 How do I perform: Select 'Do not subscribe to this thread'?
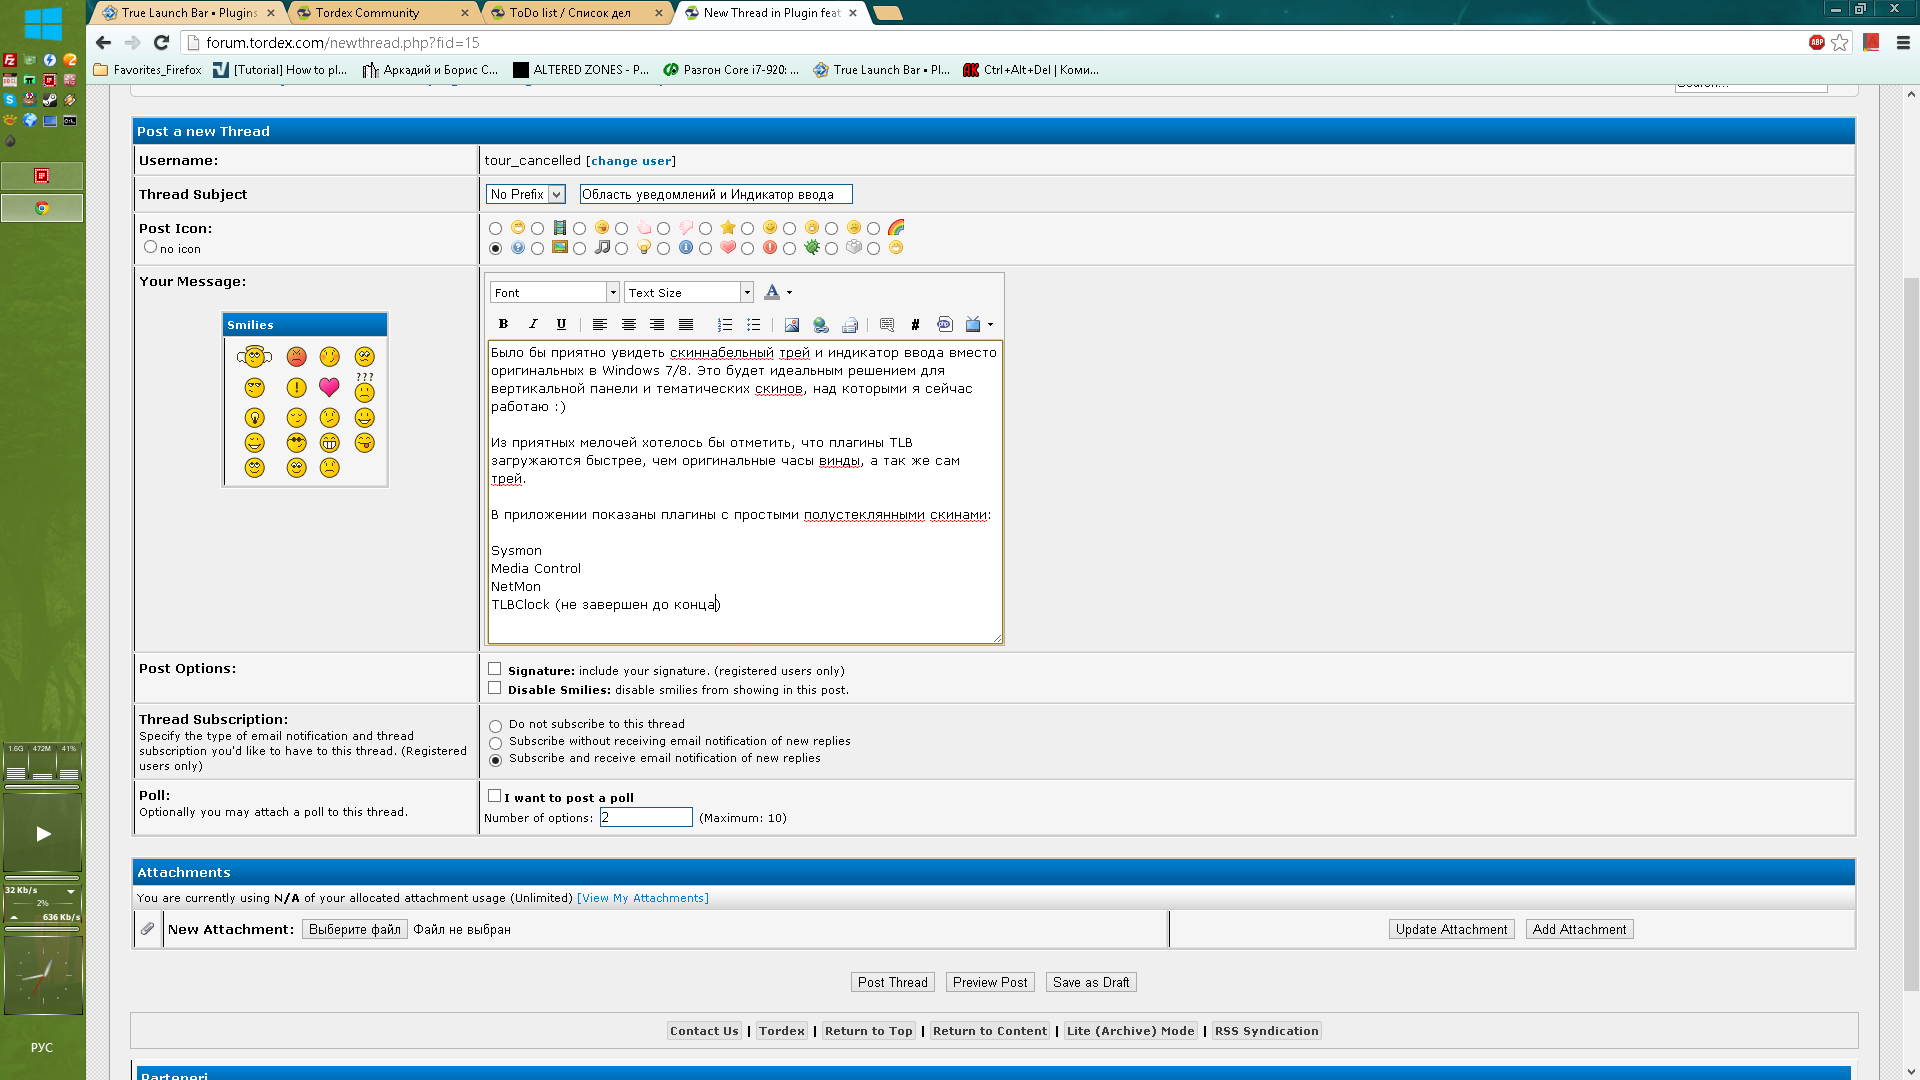496,726
